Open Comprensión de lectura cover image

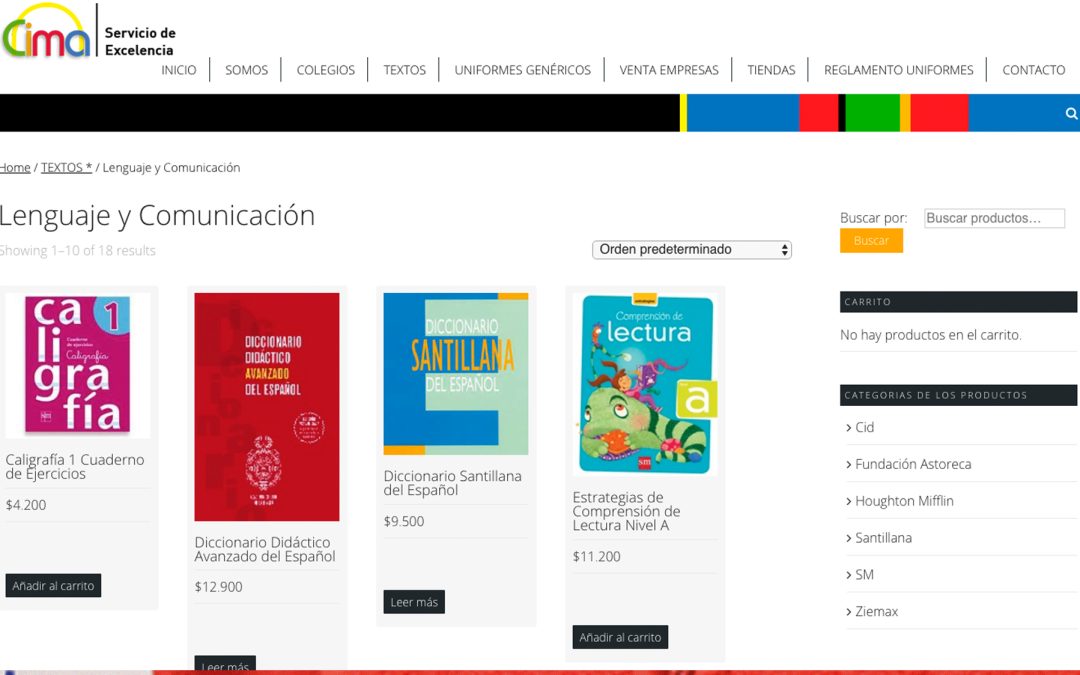coord(645,384)
